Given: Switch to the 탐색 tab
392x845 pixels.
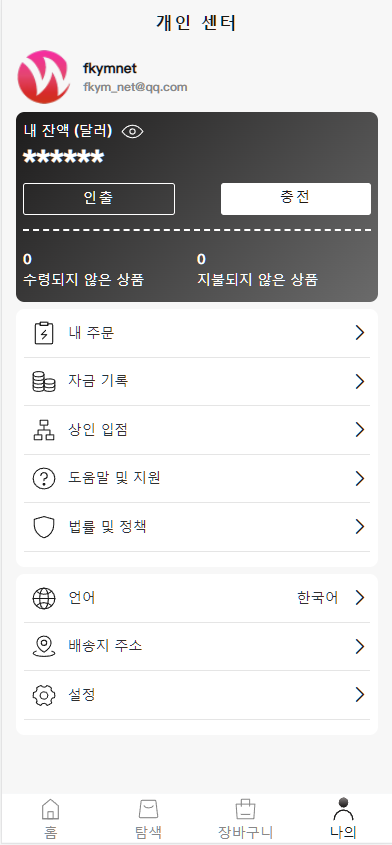Looking at the screenshot, I should point(148,817).
